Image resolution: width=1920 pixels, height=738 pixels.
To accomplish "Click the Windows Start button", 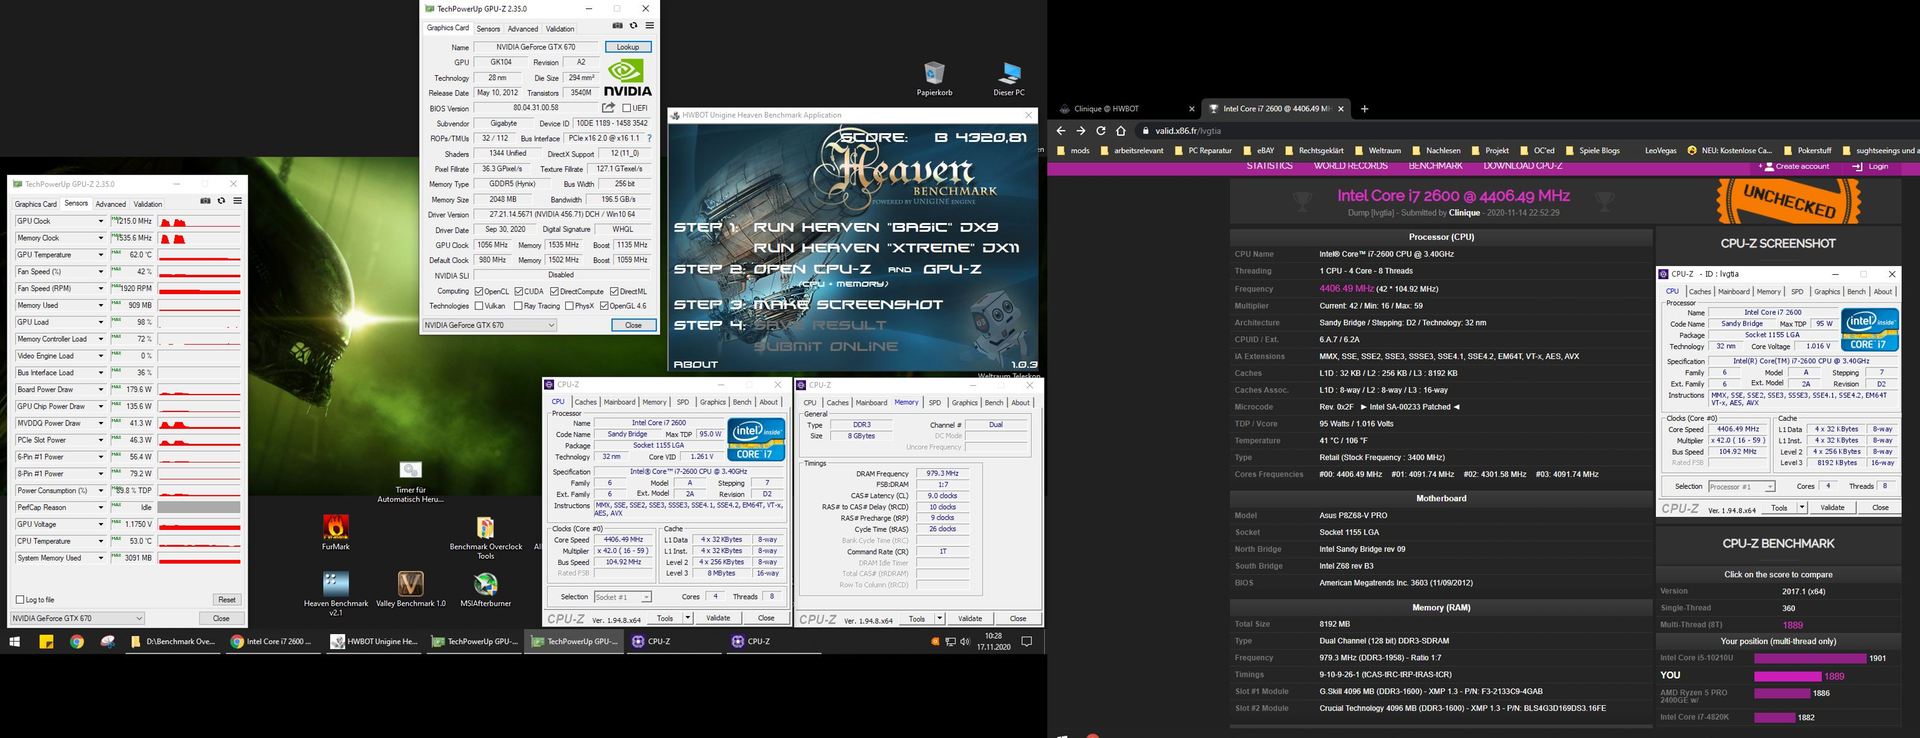I will [x=15, y=642].
